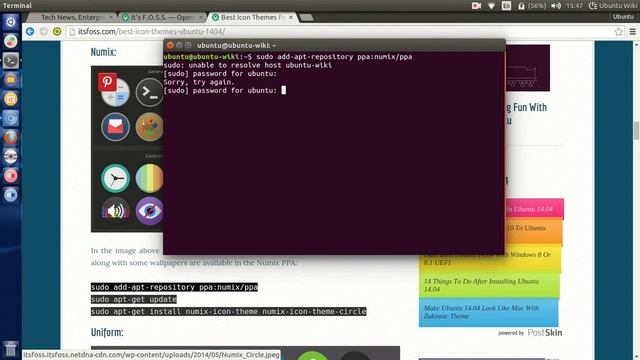Open the Ubuntu Wiki session menu

(x=613, y=6)
